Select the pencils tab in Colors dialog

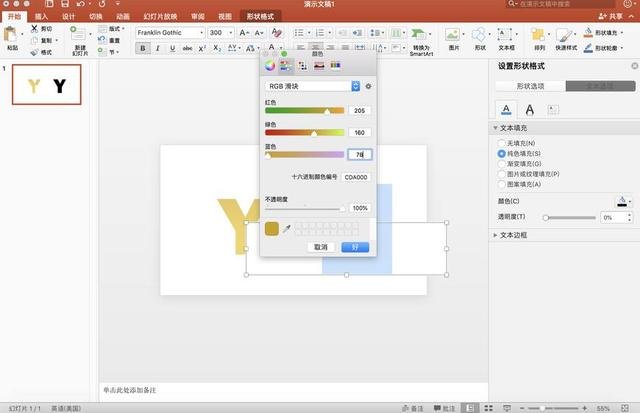coord(335,65)
